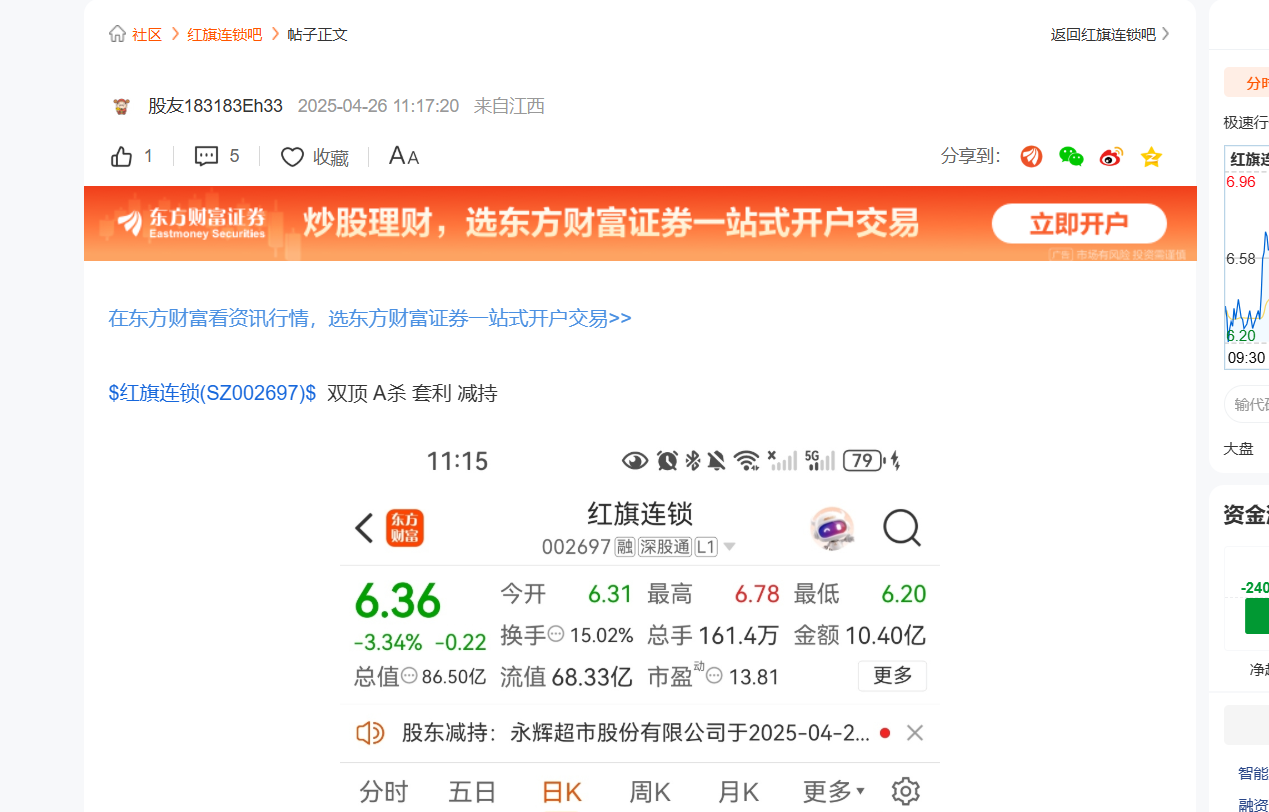Open user 股友183183Eh33 profile

click(x=215, y=106)
